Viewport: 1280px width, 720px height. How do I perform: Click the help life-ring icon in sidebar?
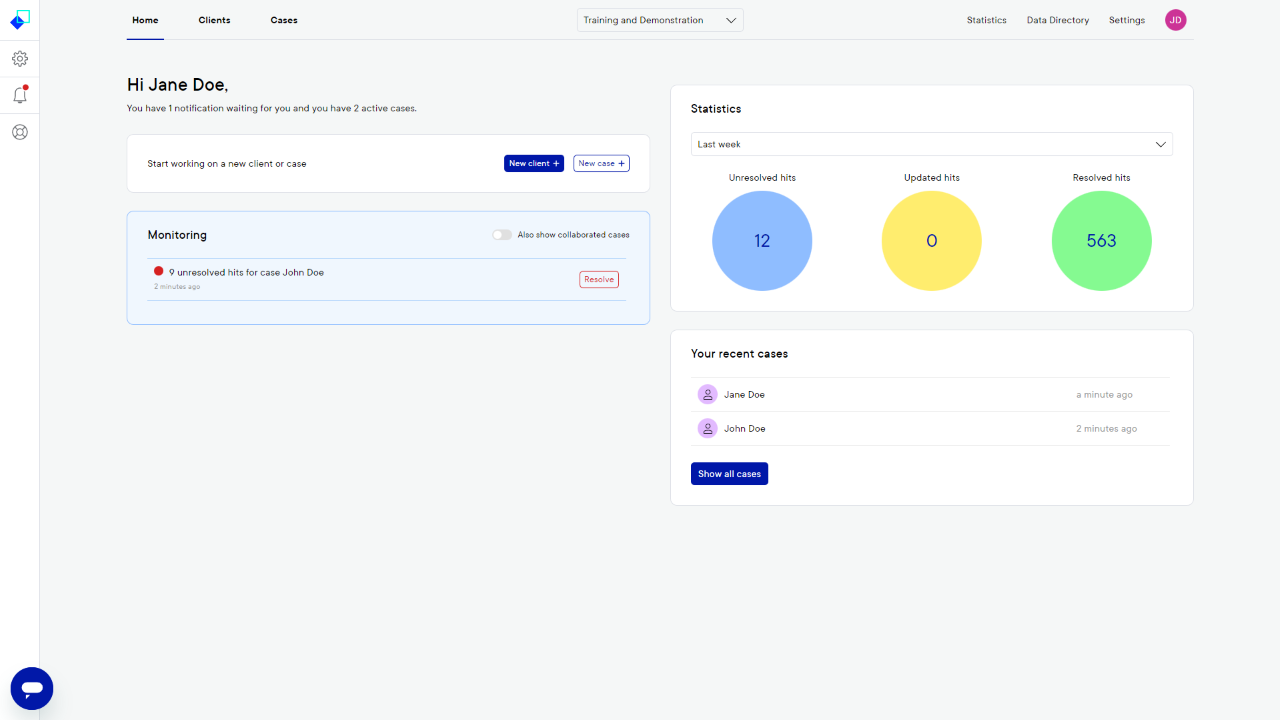click(x=19, y=131)
